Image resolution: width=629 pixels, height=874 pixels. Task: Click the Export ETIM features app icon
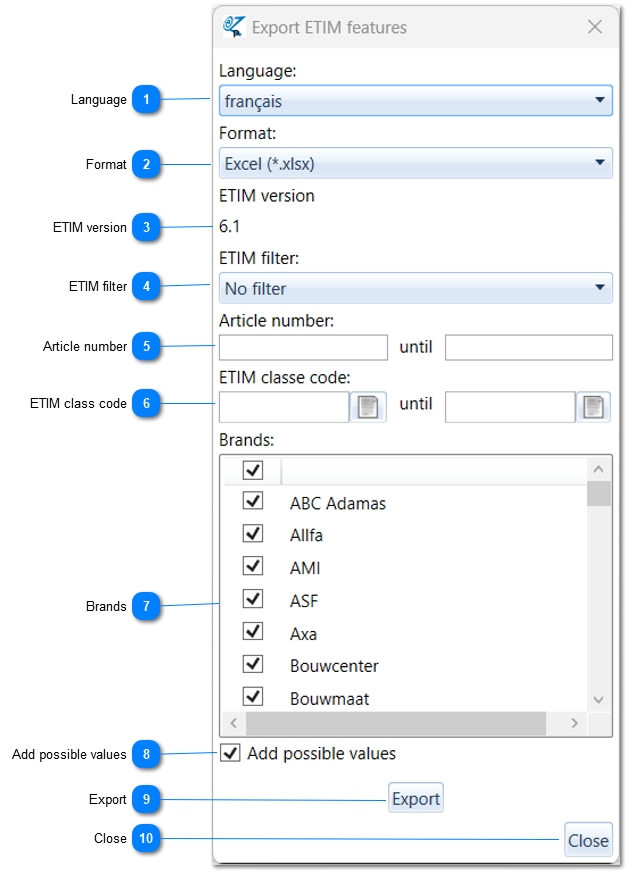coord(234,27)
